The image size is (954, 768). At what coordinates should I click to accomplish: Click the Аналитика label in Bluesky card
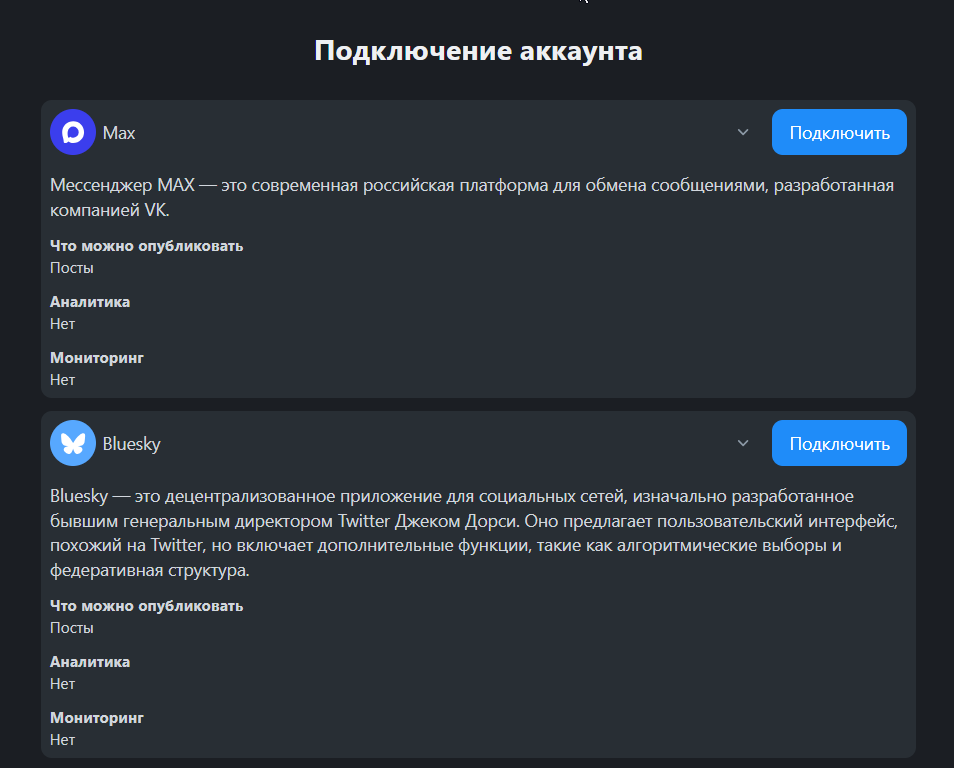point(90,662)
